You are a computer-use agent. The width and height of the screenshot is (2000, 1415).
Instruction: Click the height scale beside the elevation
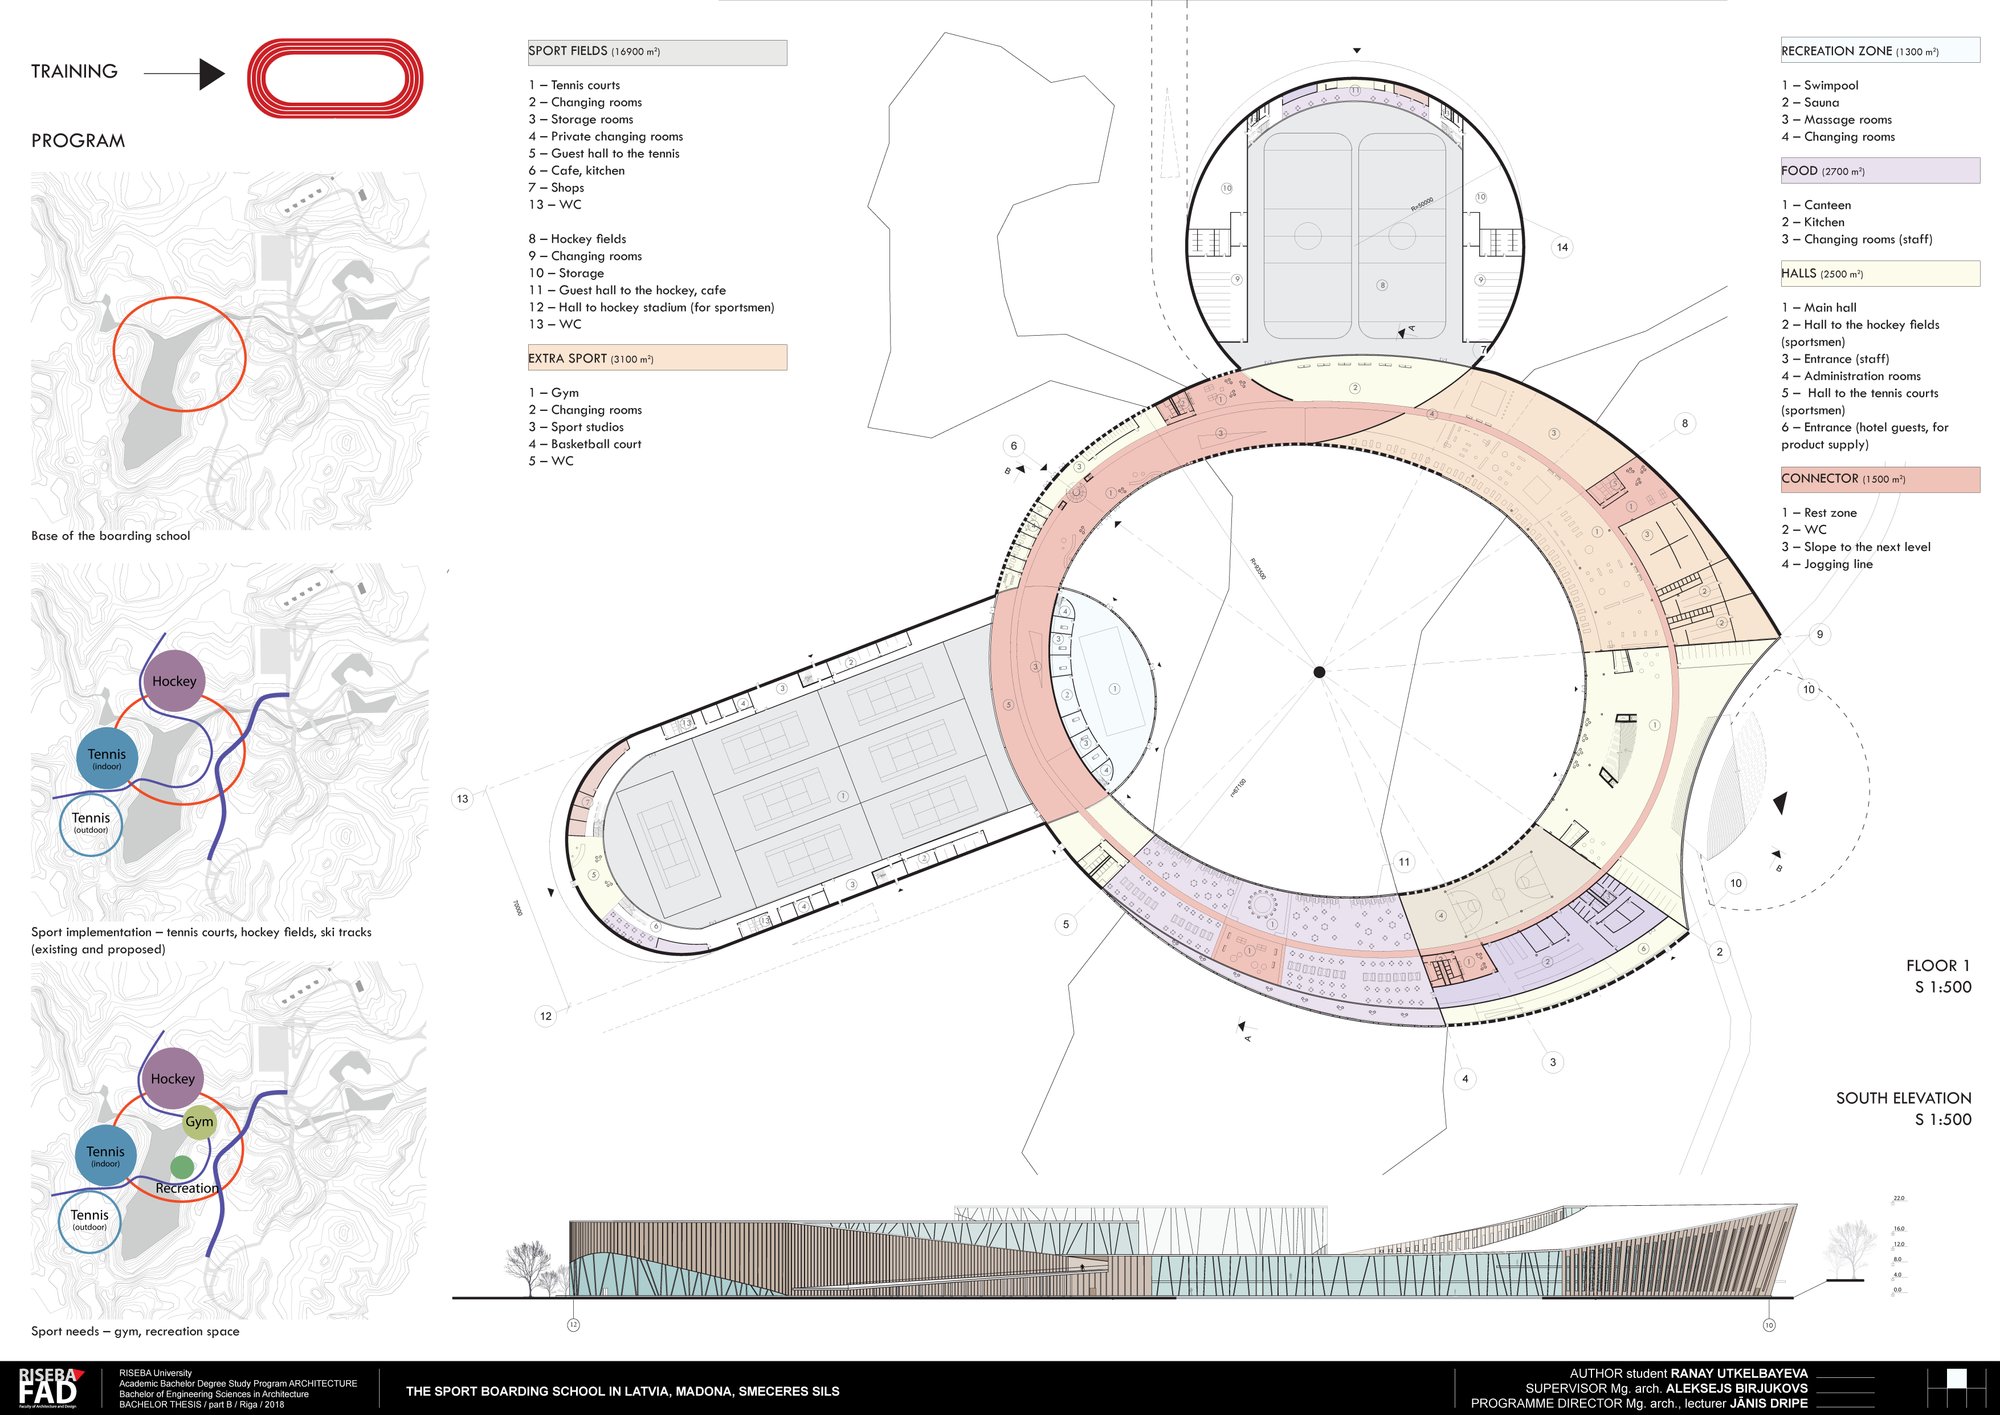pyautogui.click(x=1899, y=1245)
